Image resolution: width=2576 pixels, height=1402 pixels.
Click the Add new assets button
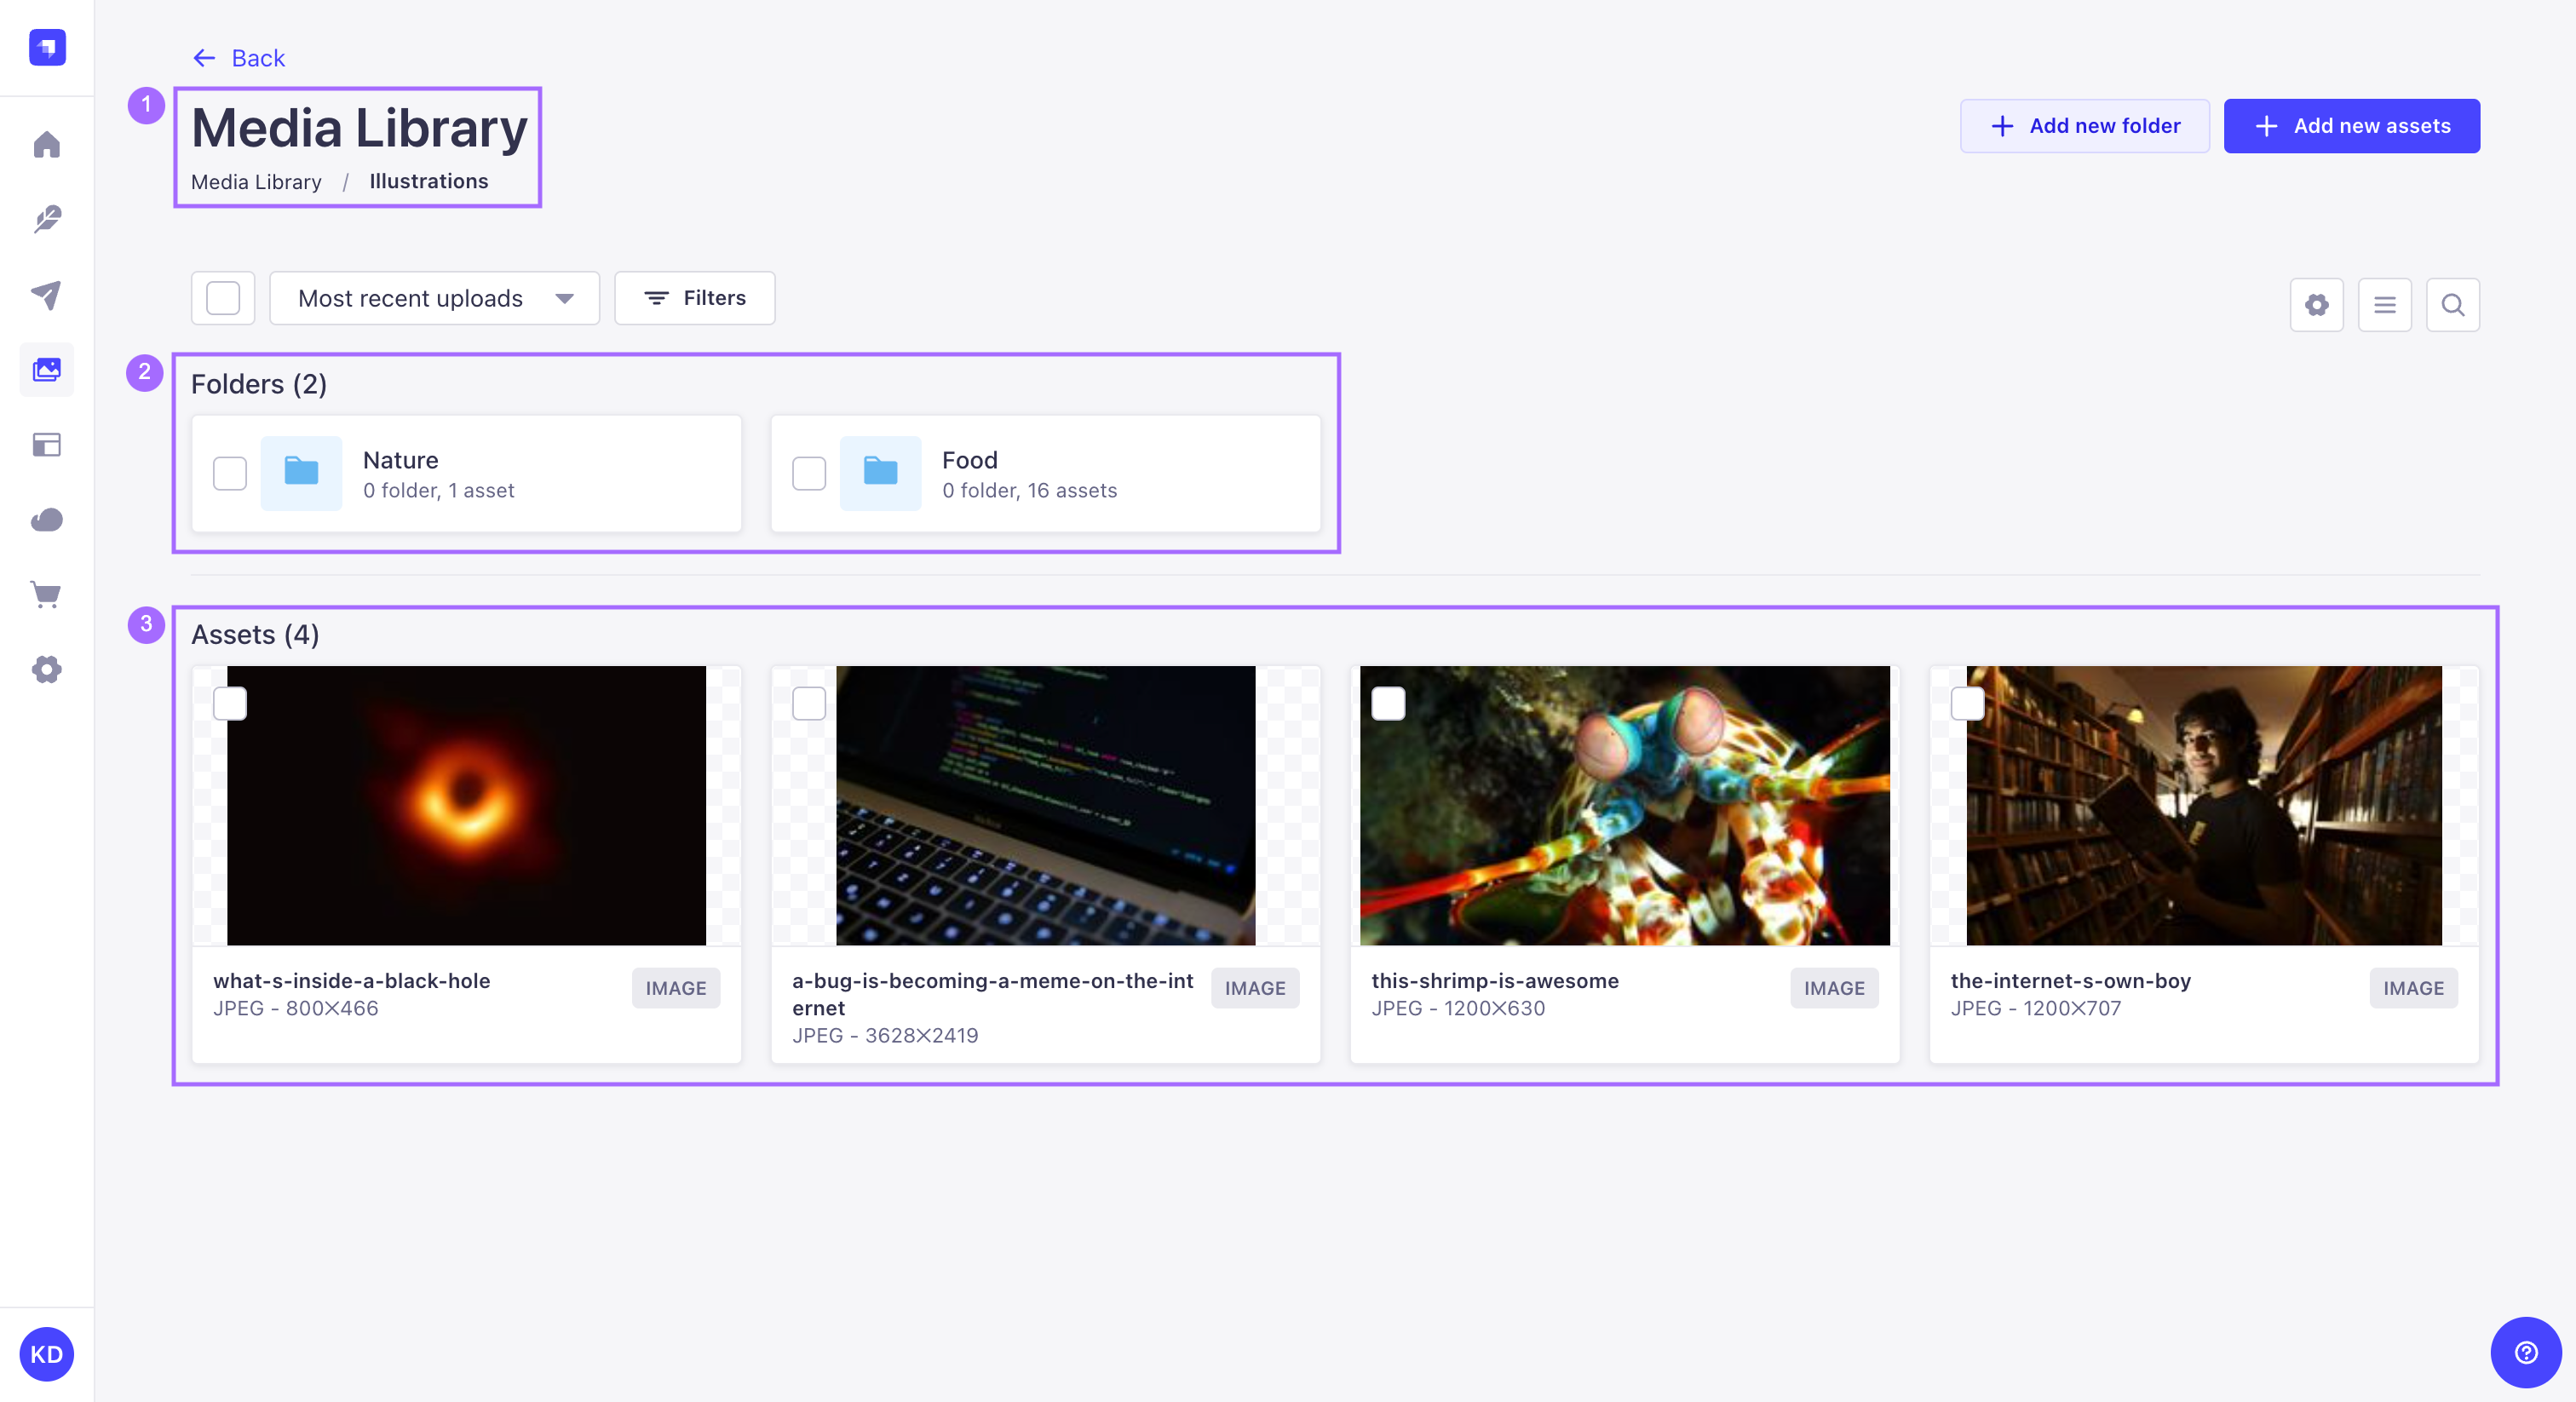[2352, 126]
